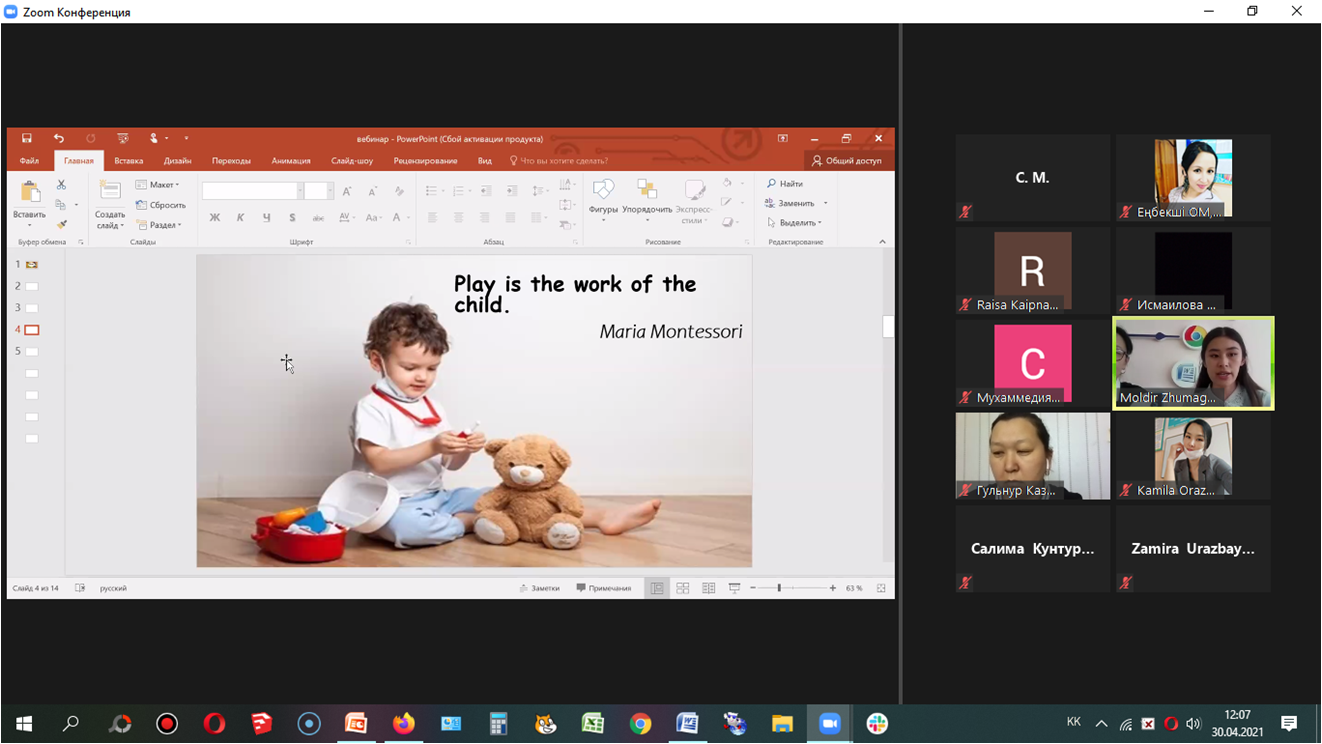Click the Упорядочить arrange icon
Screen dimensions: 1322x744
pos(647,197)
